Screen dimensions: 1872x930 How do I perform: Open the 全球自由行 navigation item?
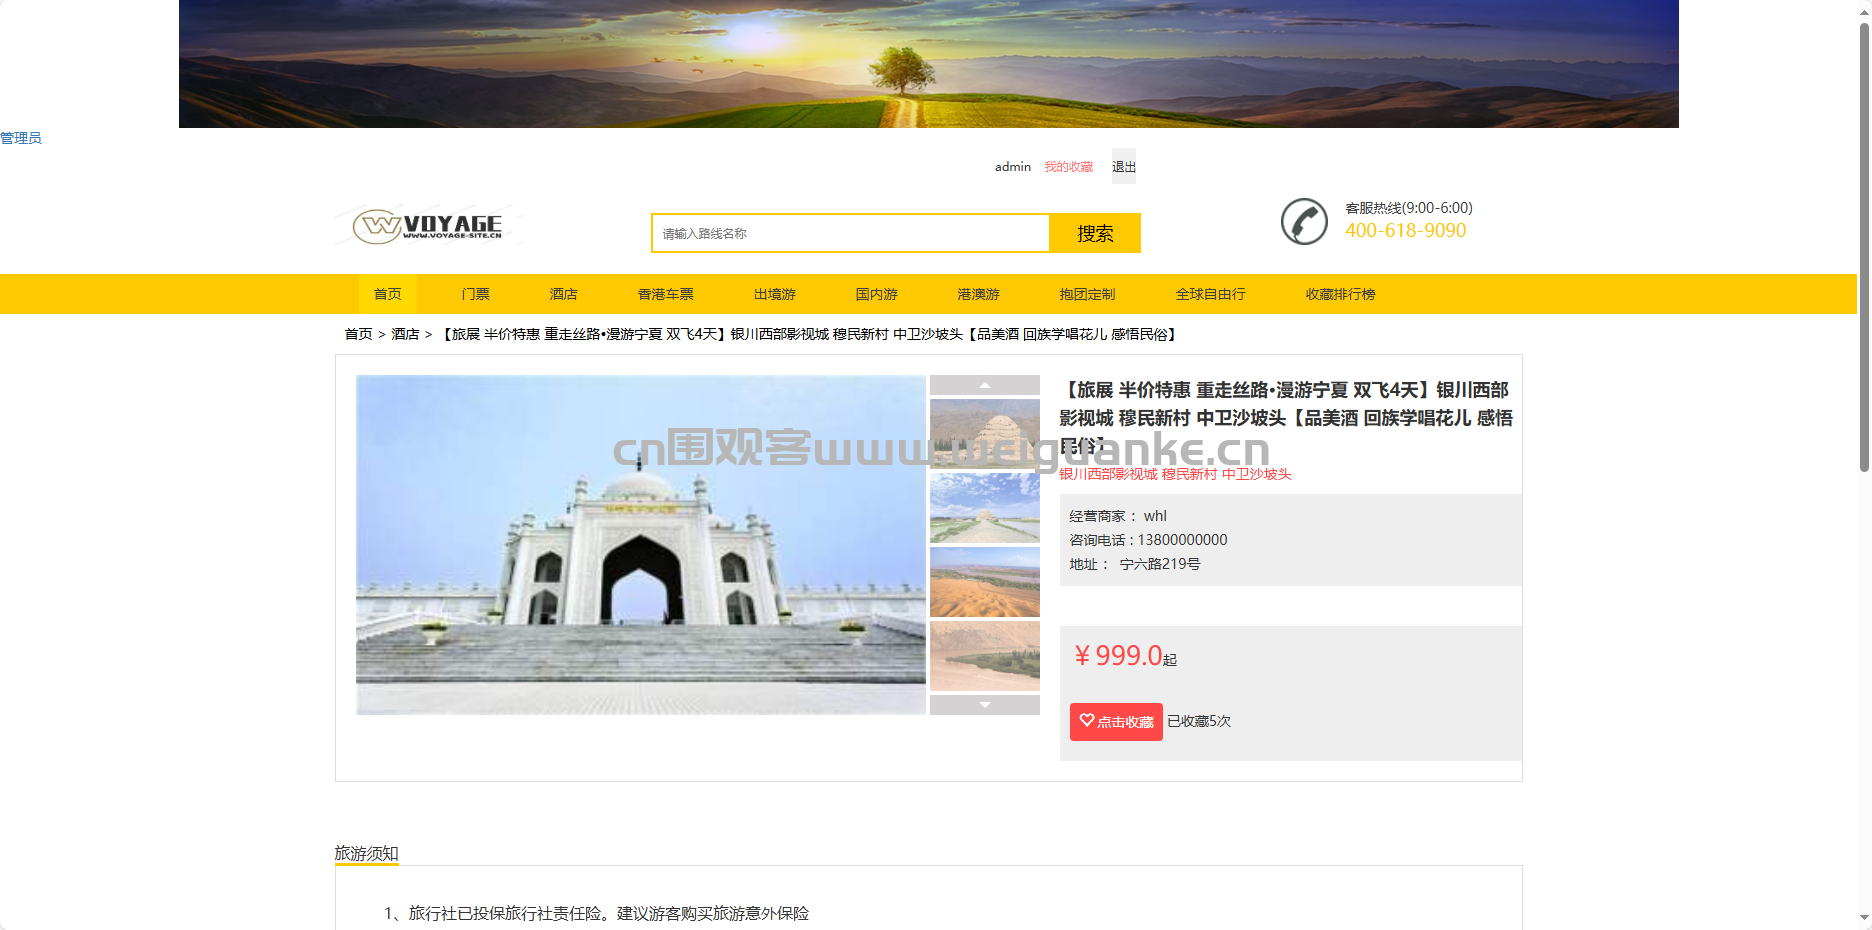(1211, 294)
